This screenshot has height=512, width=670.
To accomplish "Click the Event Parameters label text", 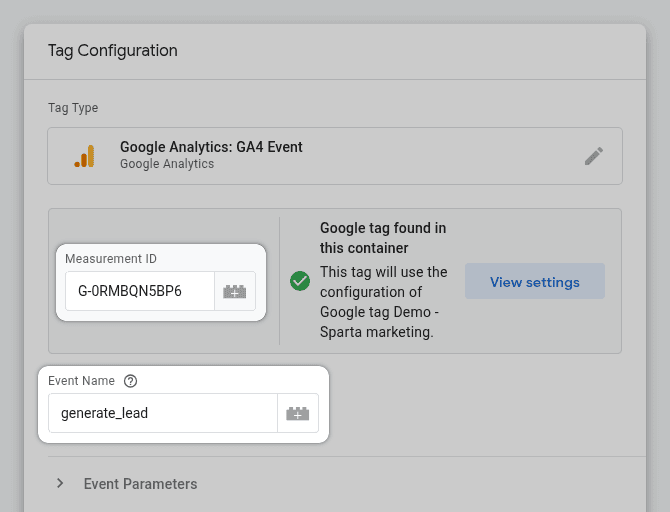I will pyautogui.click(x=140, y=484).
